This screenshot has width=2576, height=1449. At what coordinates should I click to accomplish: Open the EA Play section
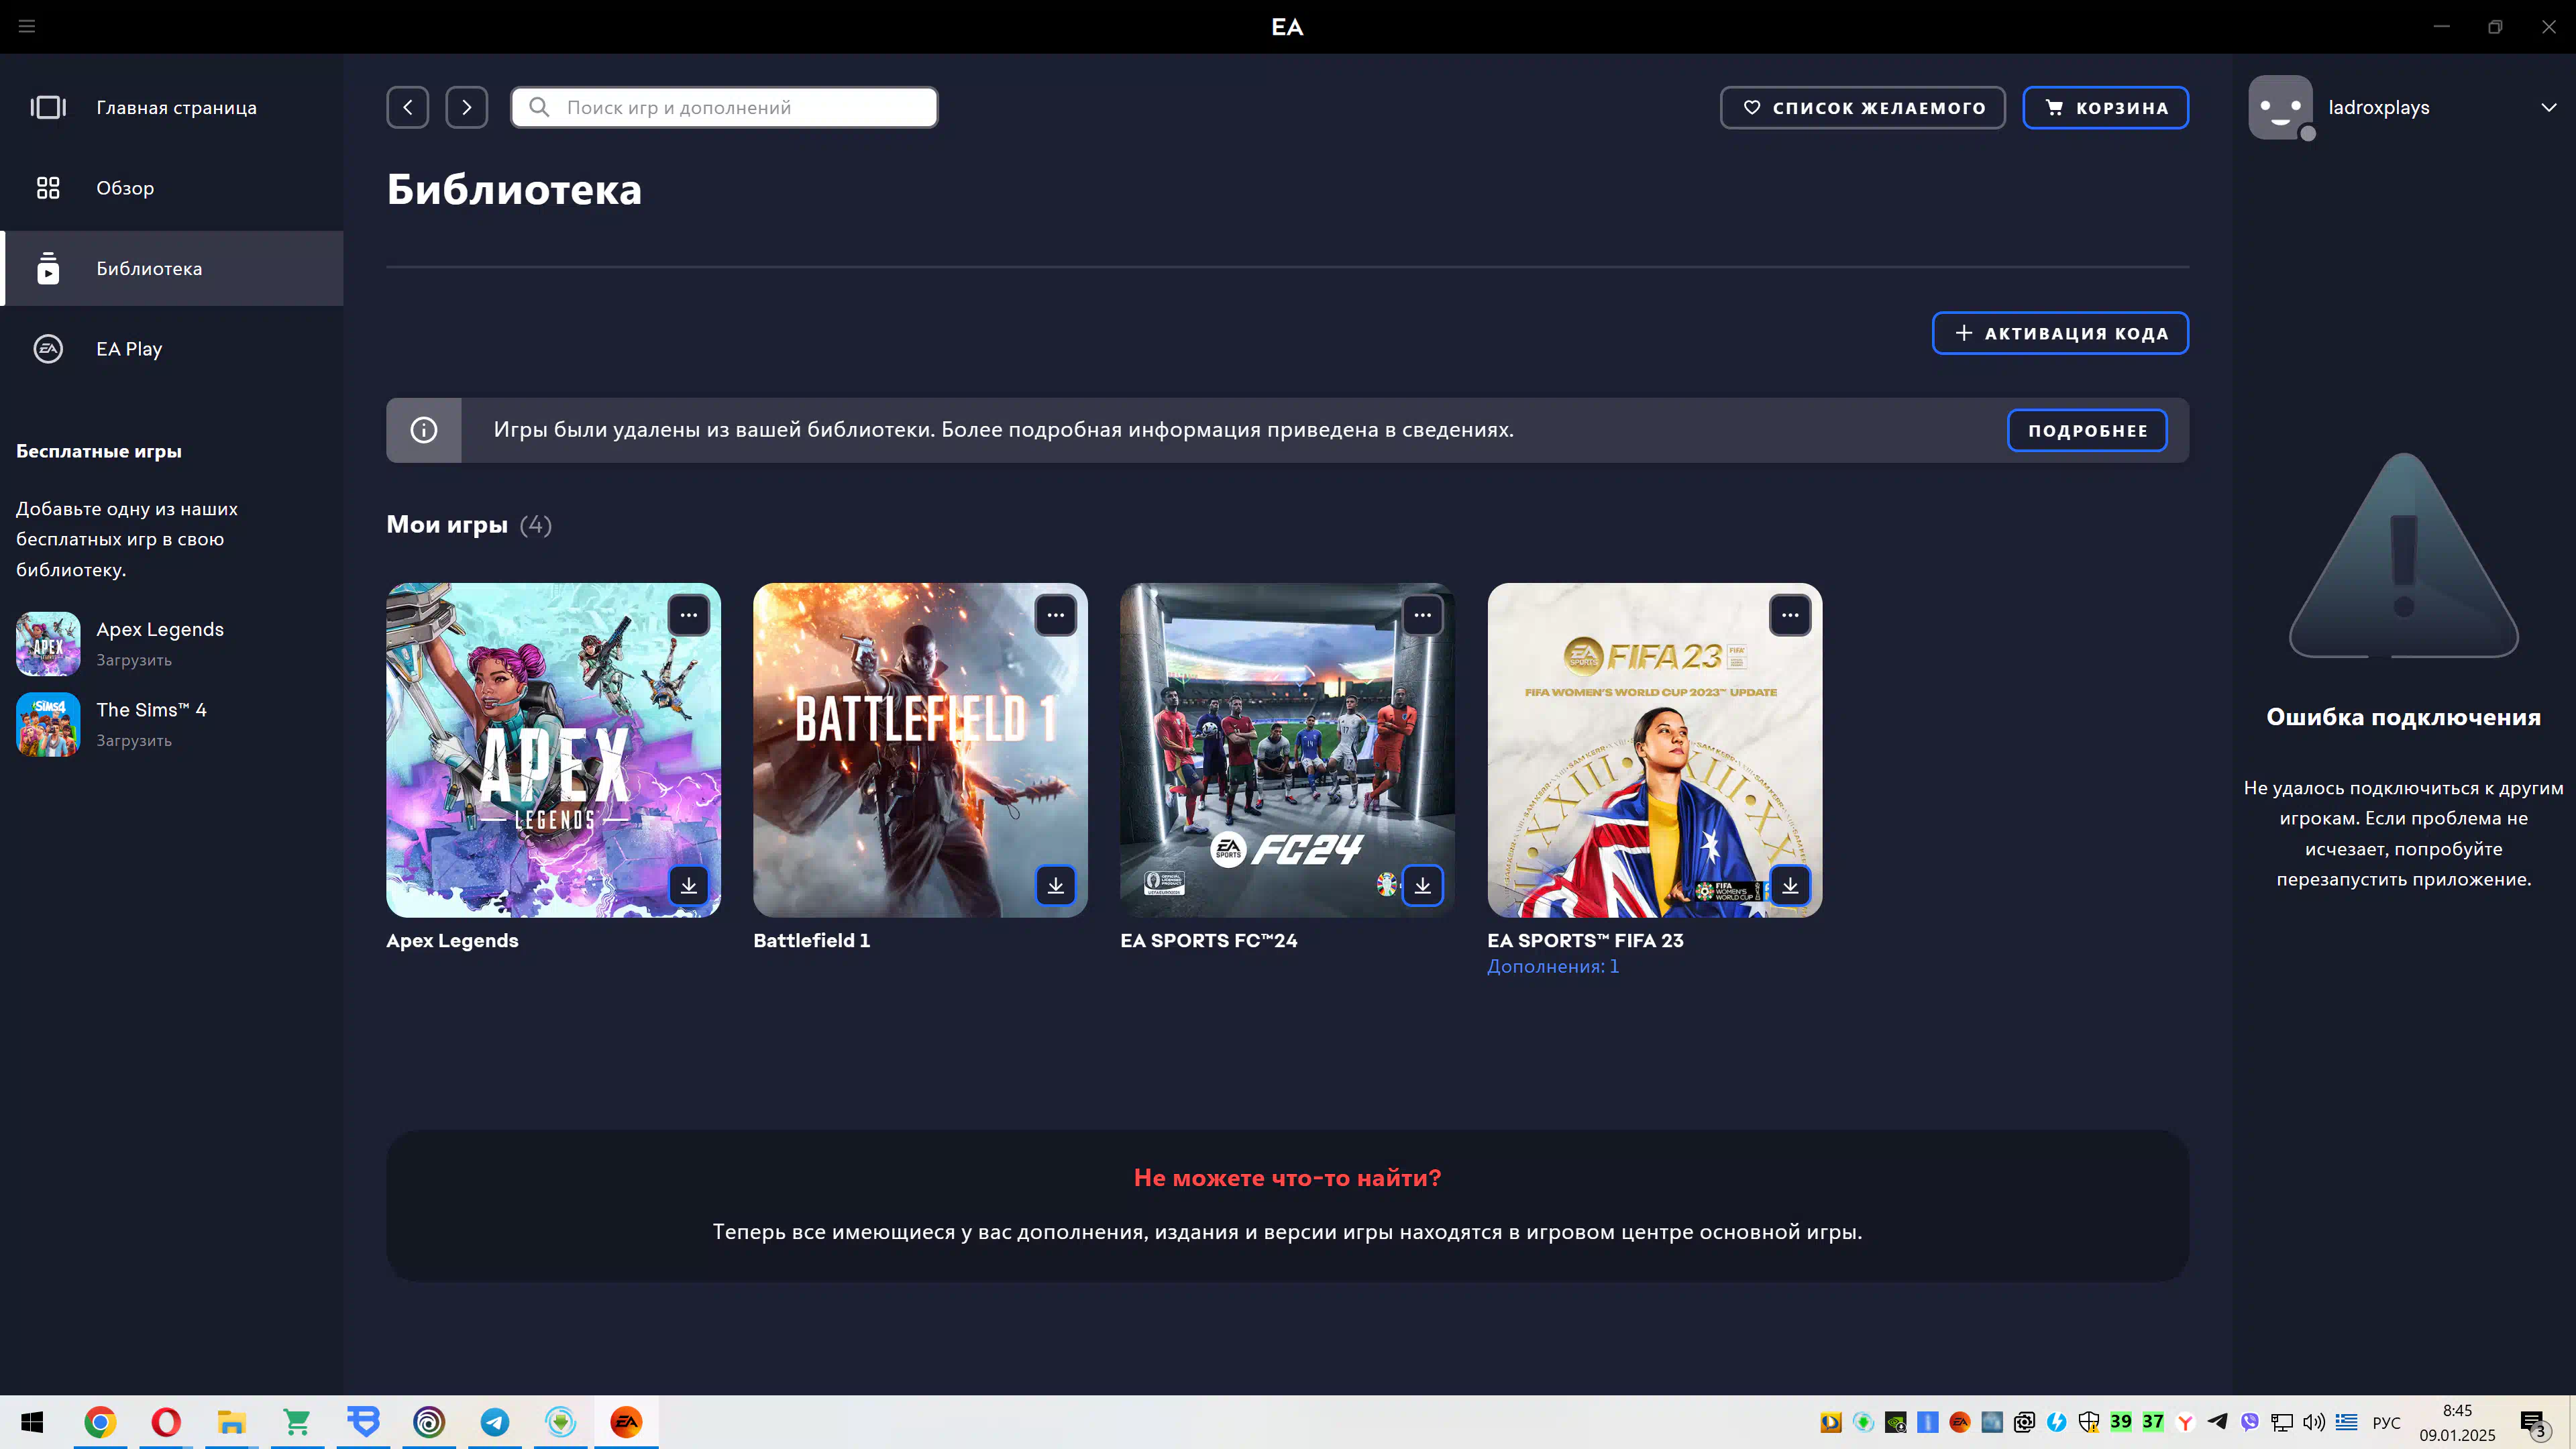(x=172, y=349)
